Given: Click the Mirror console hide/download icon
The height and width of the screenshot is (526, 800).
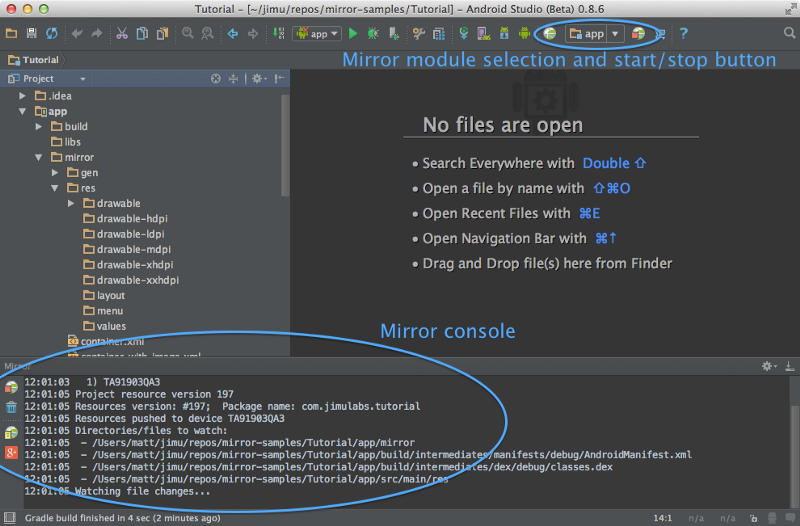Looking at the screenshot, I should coord(789,366).
